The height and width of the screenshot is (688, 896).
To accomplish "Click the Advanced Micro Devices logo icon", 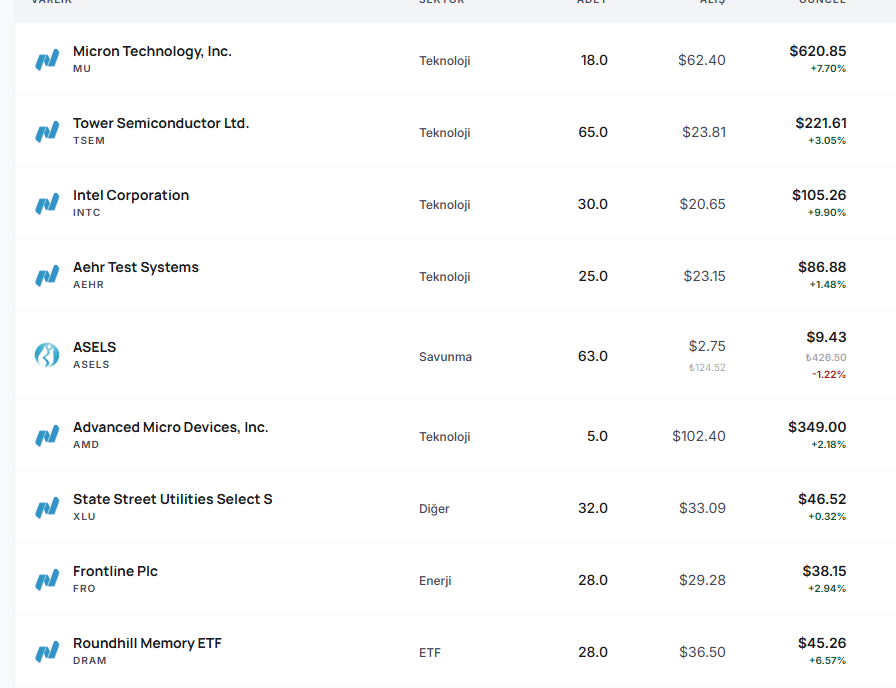I will 47,435.
